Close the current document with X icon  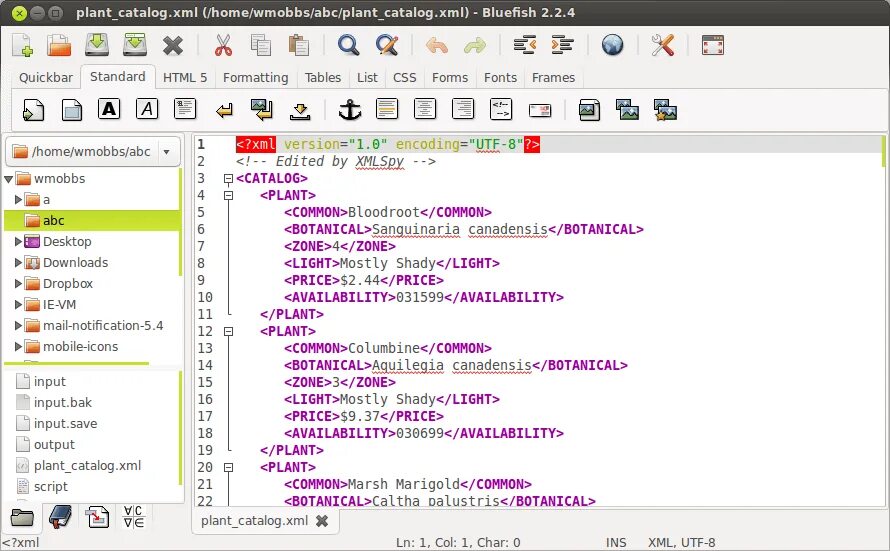coord(173,45)
